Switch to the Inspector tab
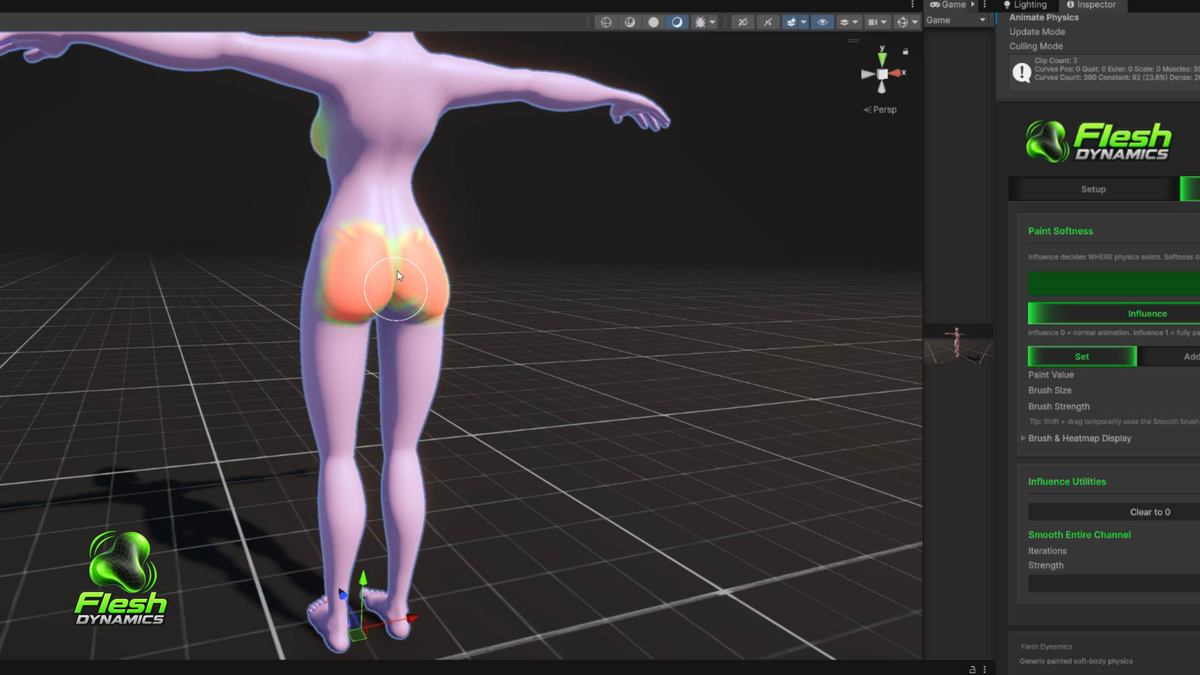The width and height of the screenshot is (1200, 675). [x=1090, y=5]
